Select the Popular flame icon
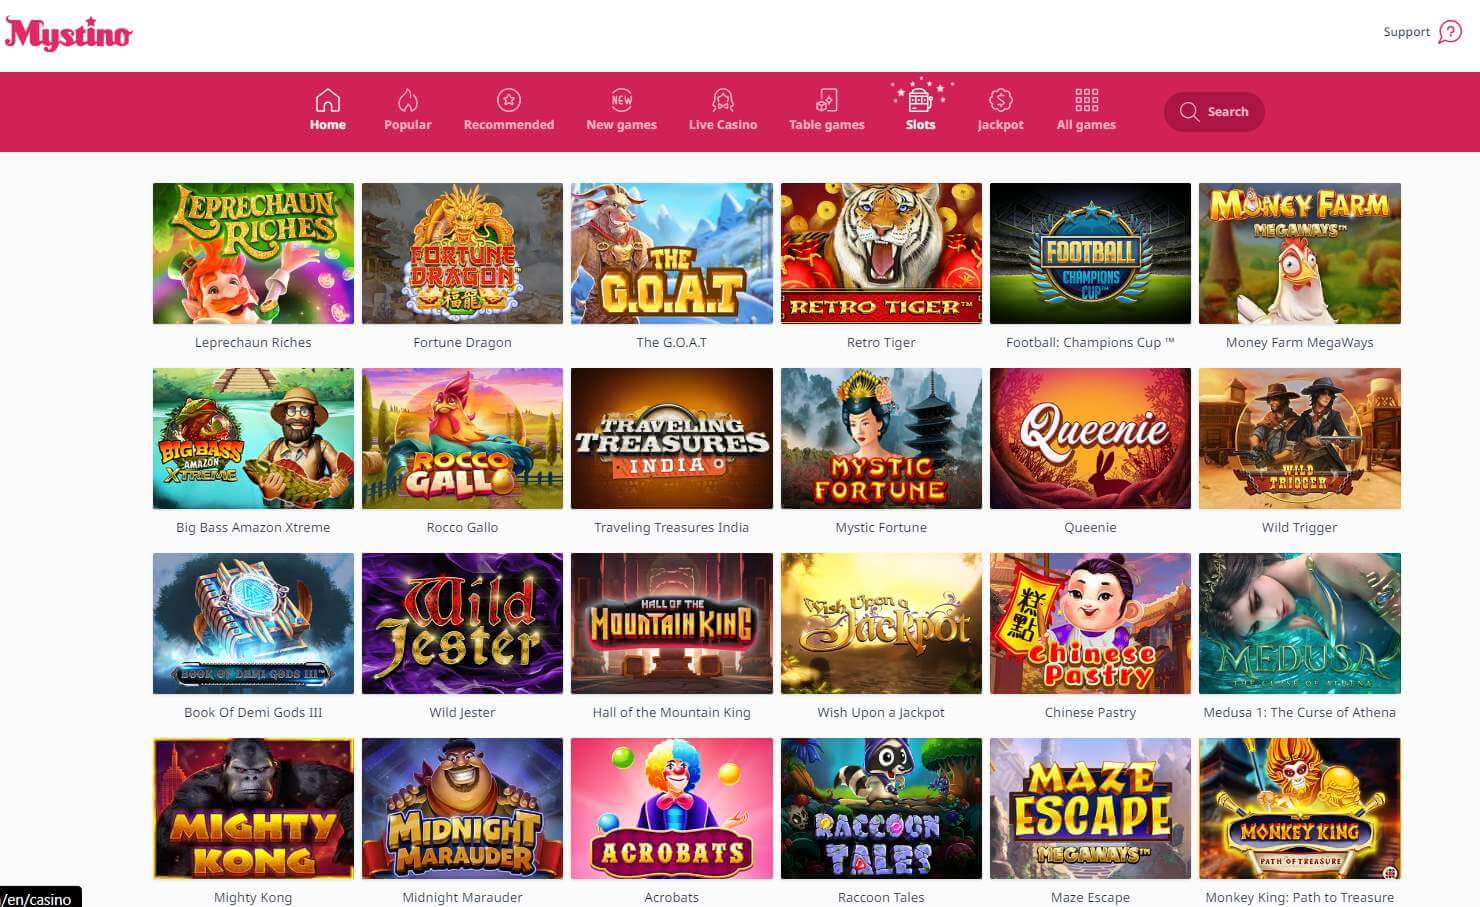Image resolution: width=1480 pixels, height=907 pixels. [x=408, y=100]
